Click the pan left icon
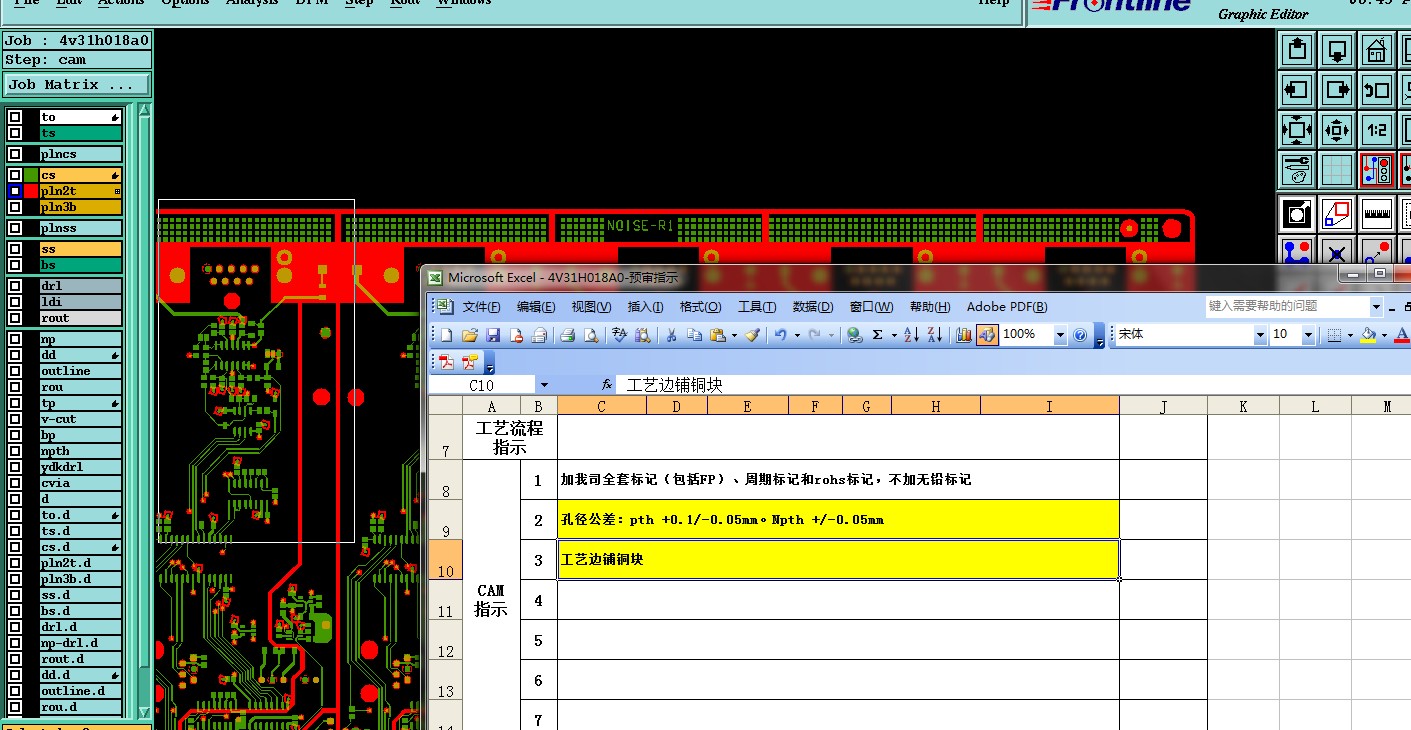1411x730 pixels. 1297,89
